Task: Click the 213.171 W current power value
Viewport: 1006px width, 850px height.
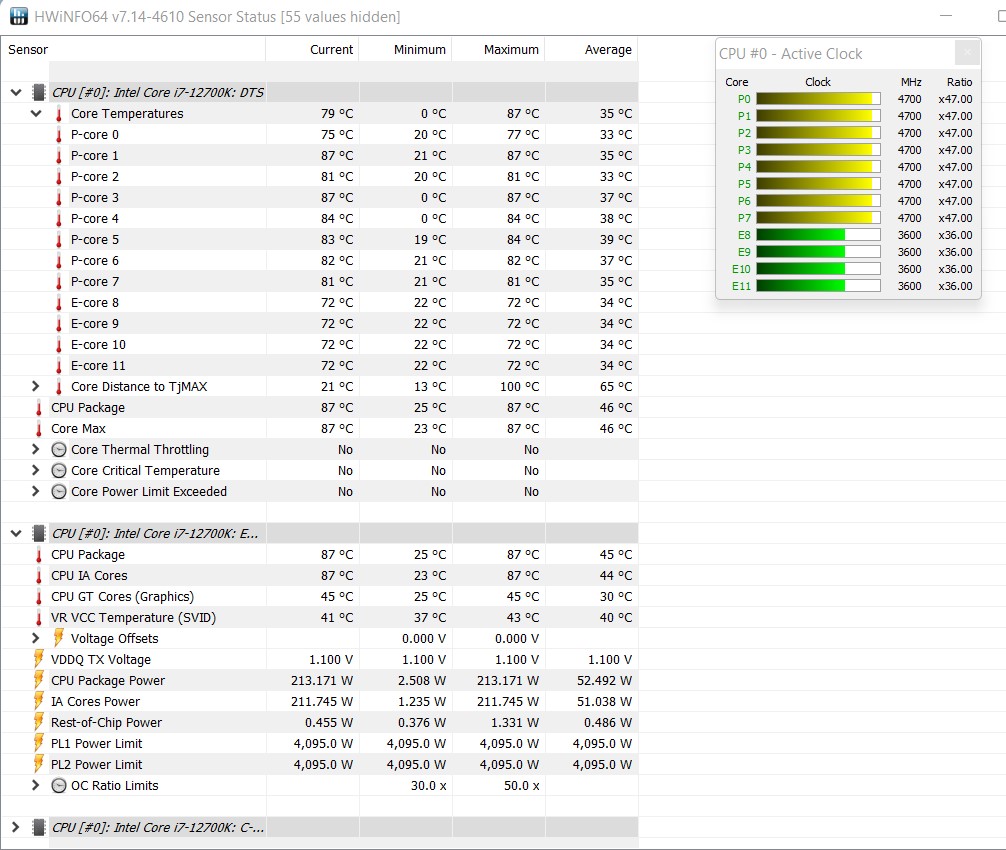Action: coord(322,681)
